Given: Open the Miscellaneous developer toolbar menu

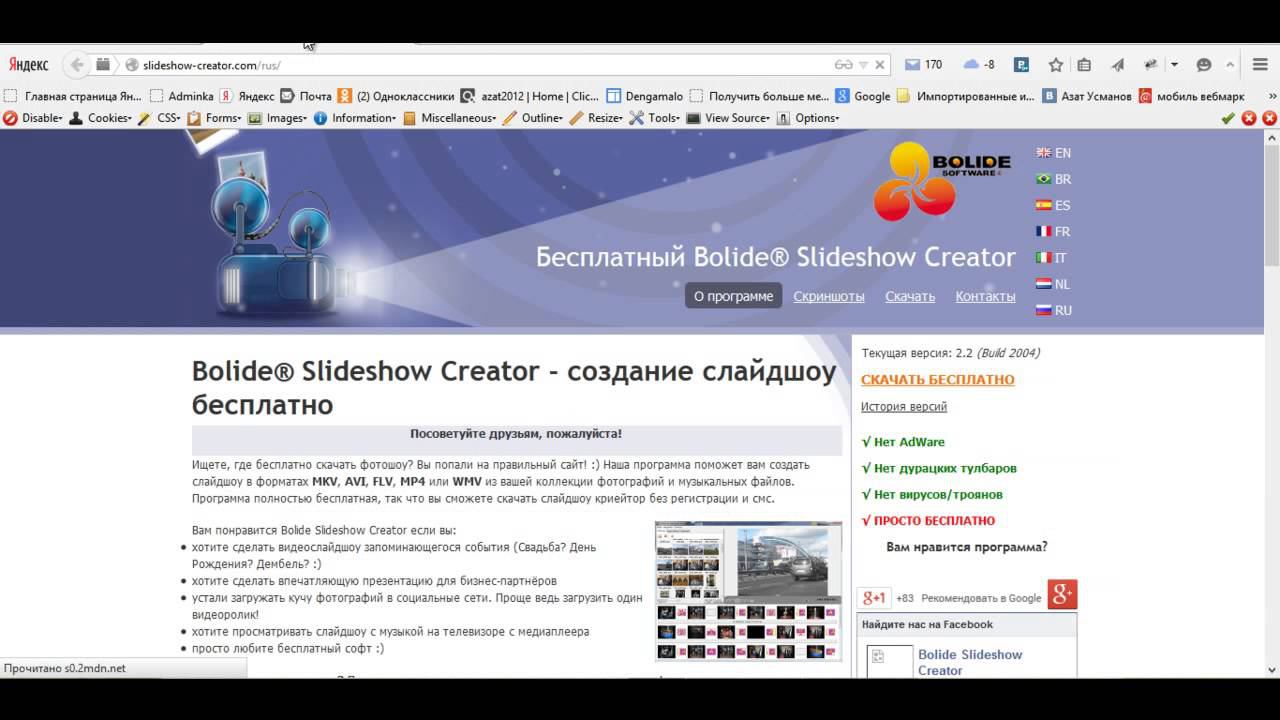Looking at the screenshot, I should coord(450,118).
